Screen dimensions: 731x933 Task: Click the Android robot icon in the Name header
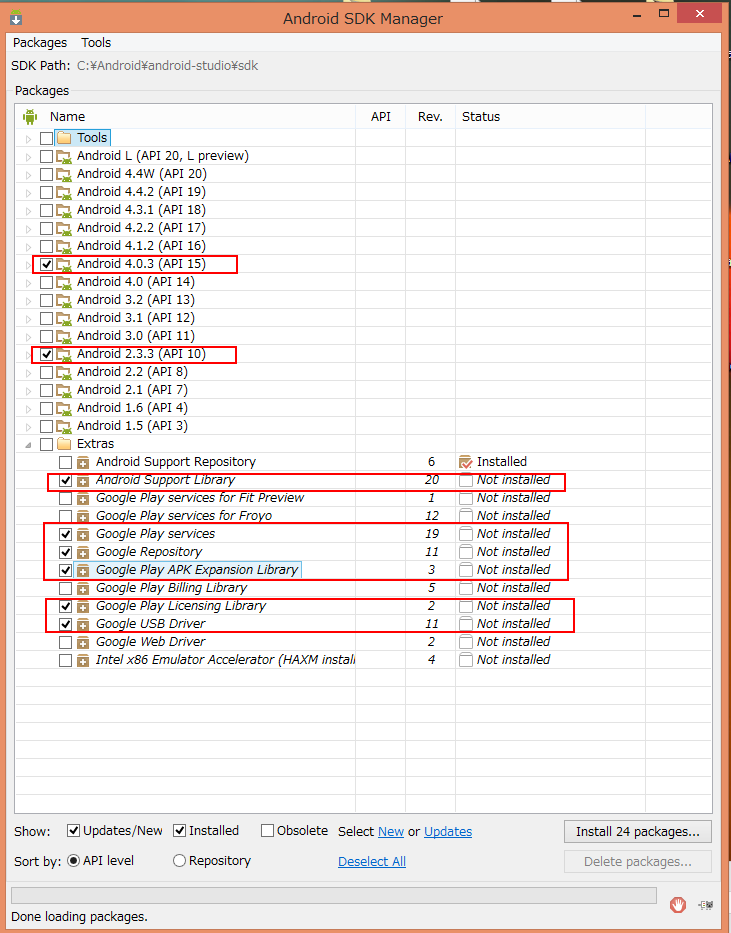pyautogui.click(x=30, y=117)
